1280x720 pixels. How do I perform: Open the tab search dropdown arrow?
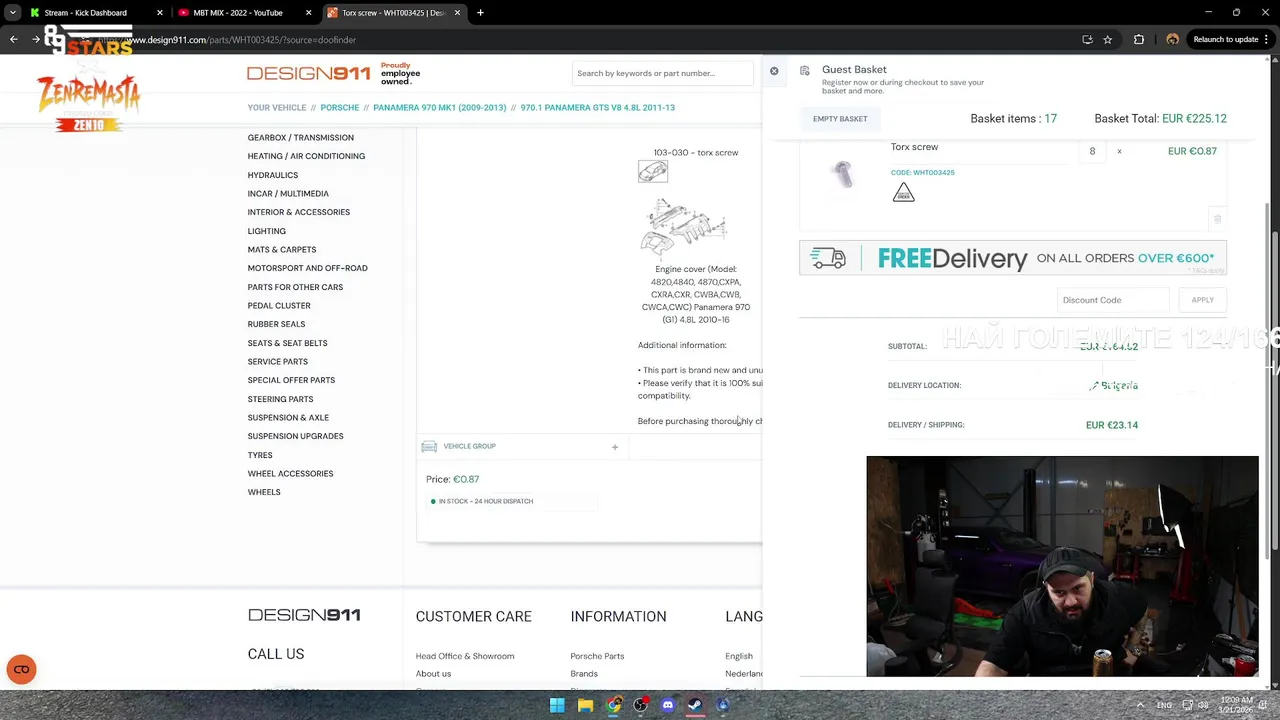point(12,13)
